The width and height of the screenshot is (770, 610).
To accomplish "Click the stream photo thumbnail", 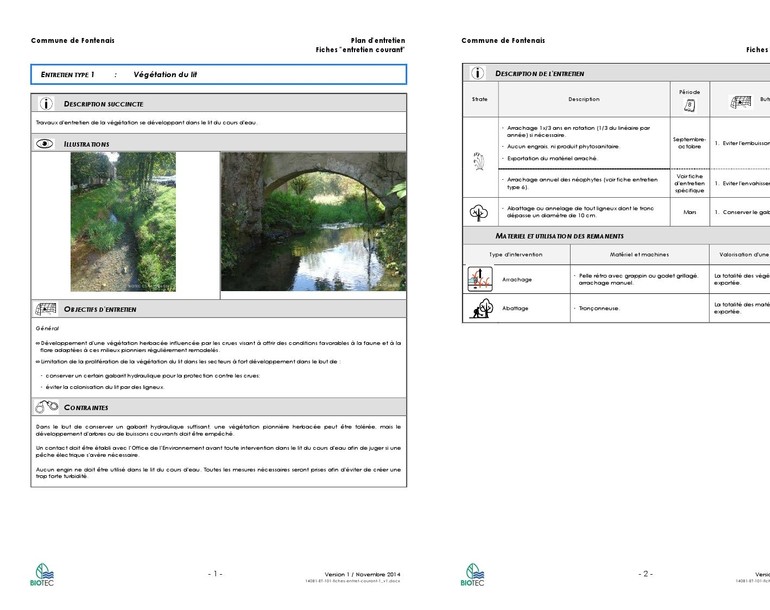I will pyautogui.click(x=123, y=222).
